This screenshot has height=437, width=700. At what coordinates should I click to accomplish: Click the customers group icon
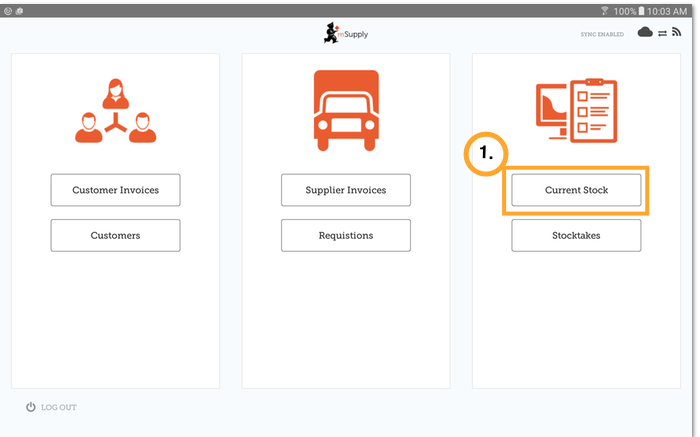(115, 109)
